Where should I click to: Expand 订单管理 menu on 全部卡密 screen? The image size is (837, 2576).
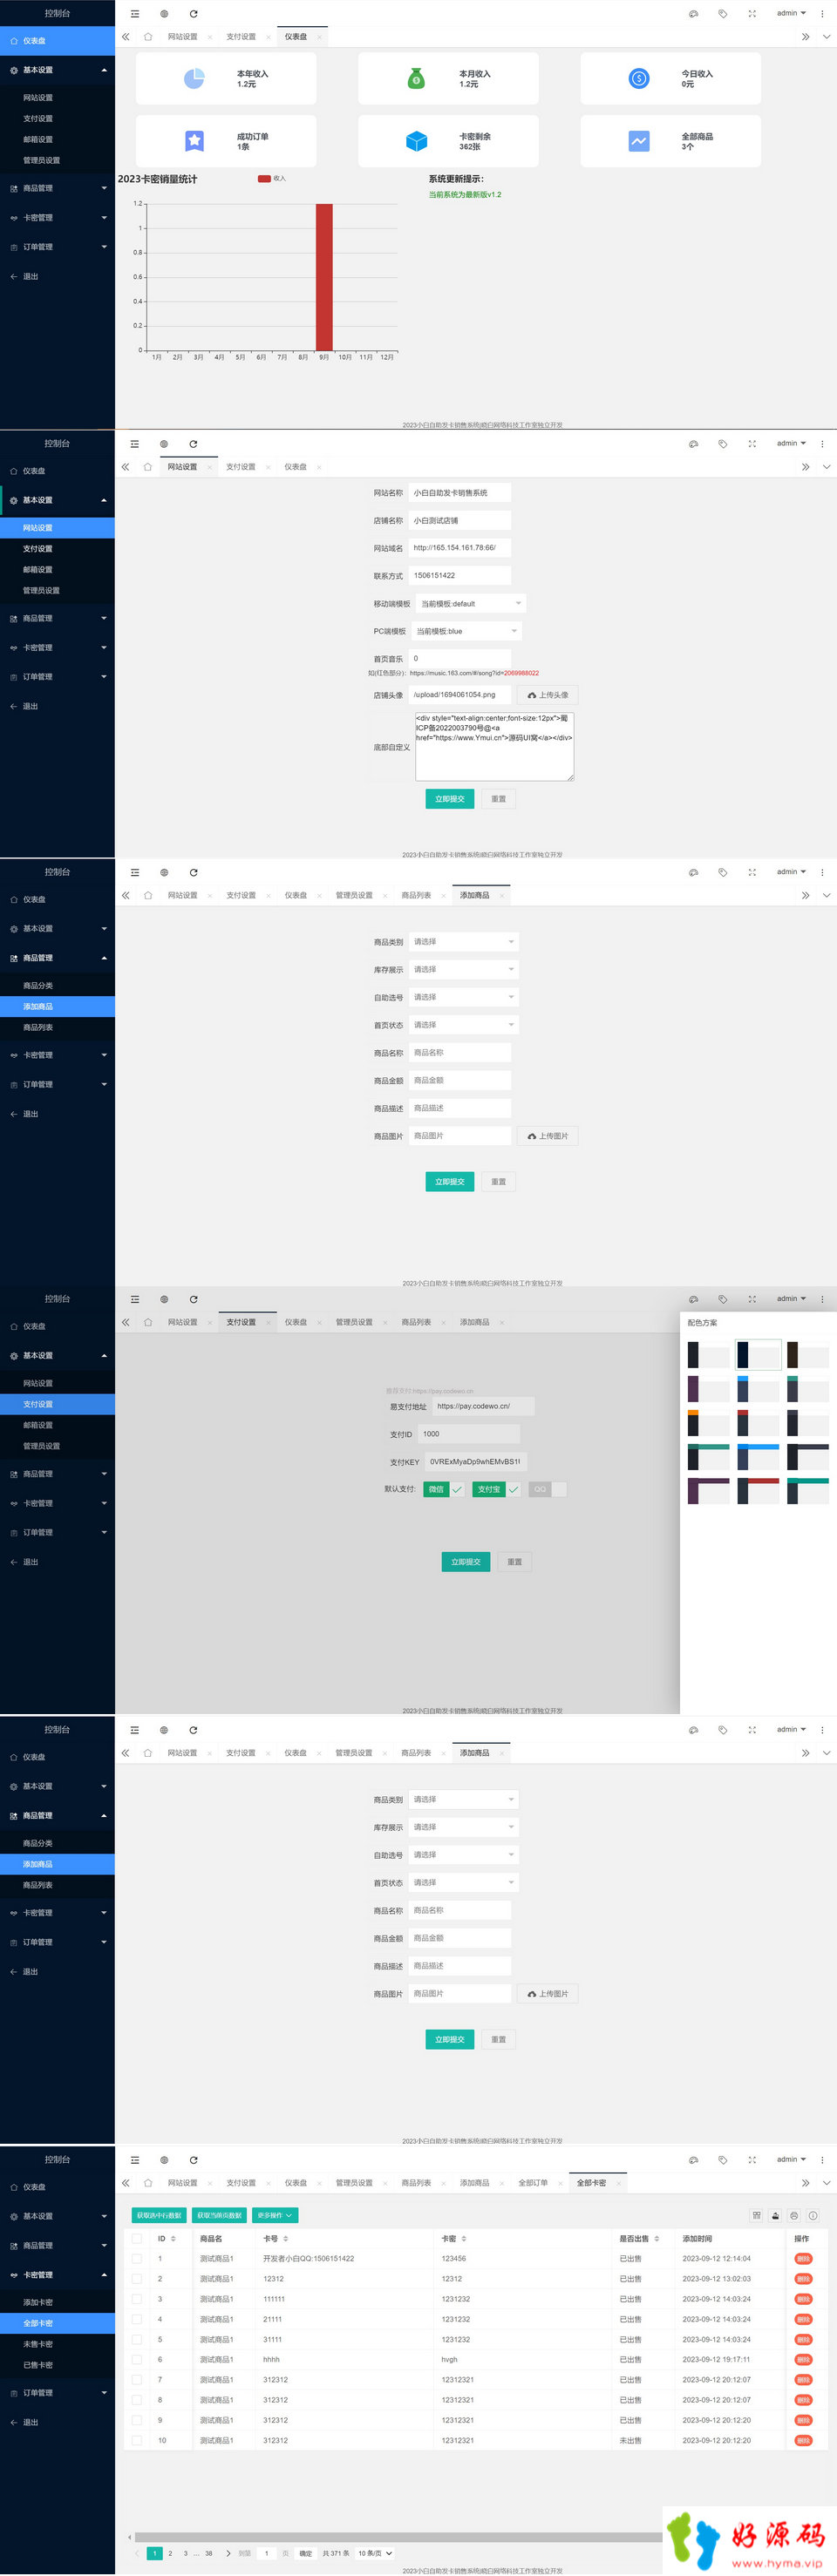pyautogui.click(x=57, y=2393)
